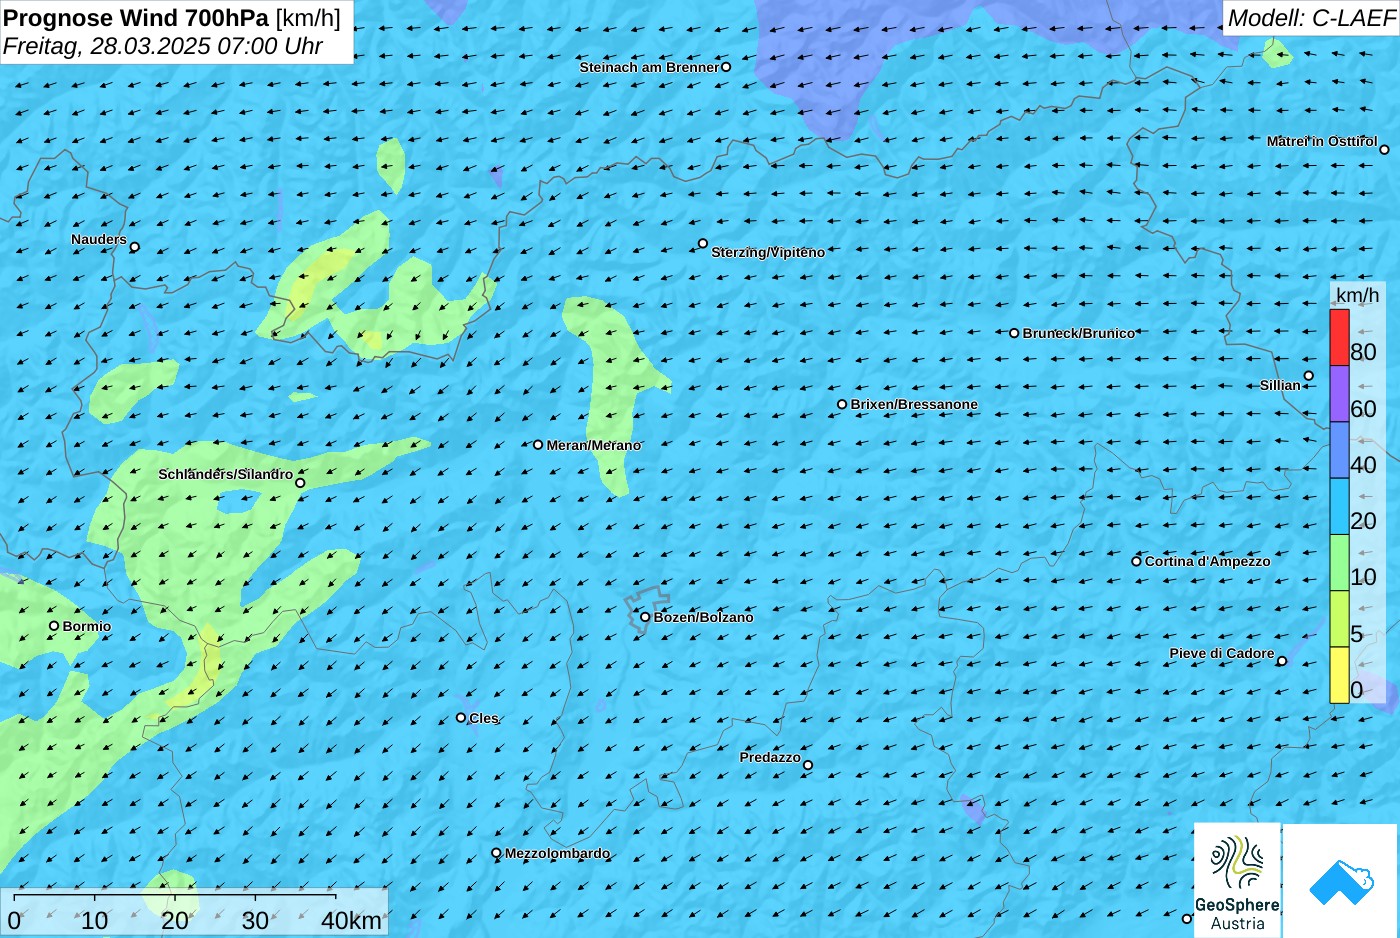Click the 'Schlanders/Silandro' label text
Viewport: 1400px width, 938px height.
click(226, 474)
